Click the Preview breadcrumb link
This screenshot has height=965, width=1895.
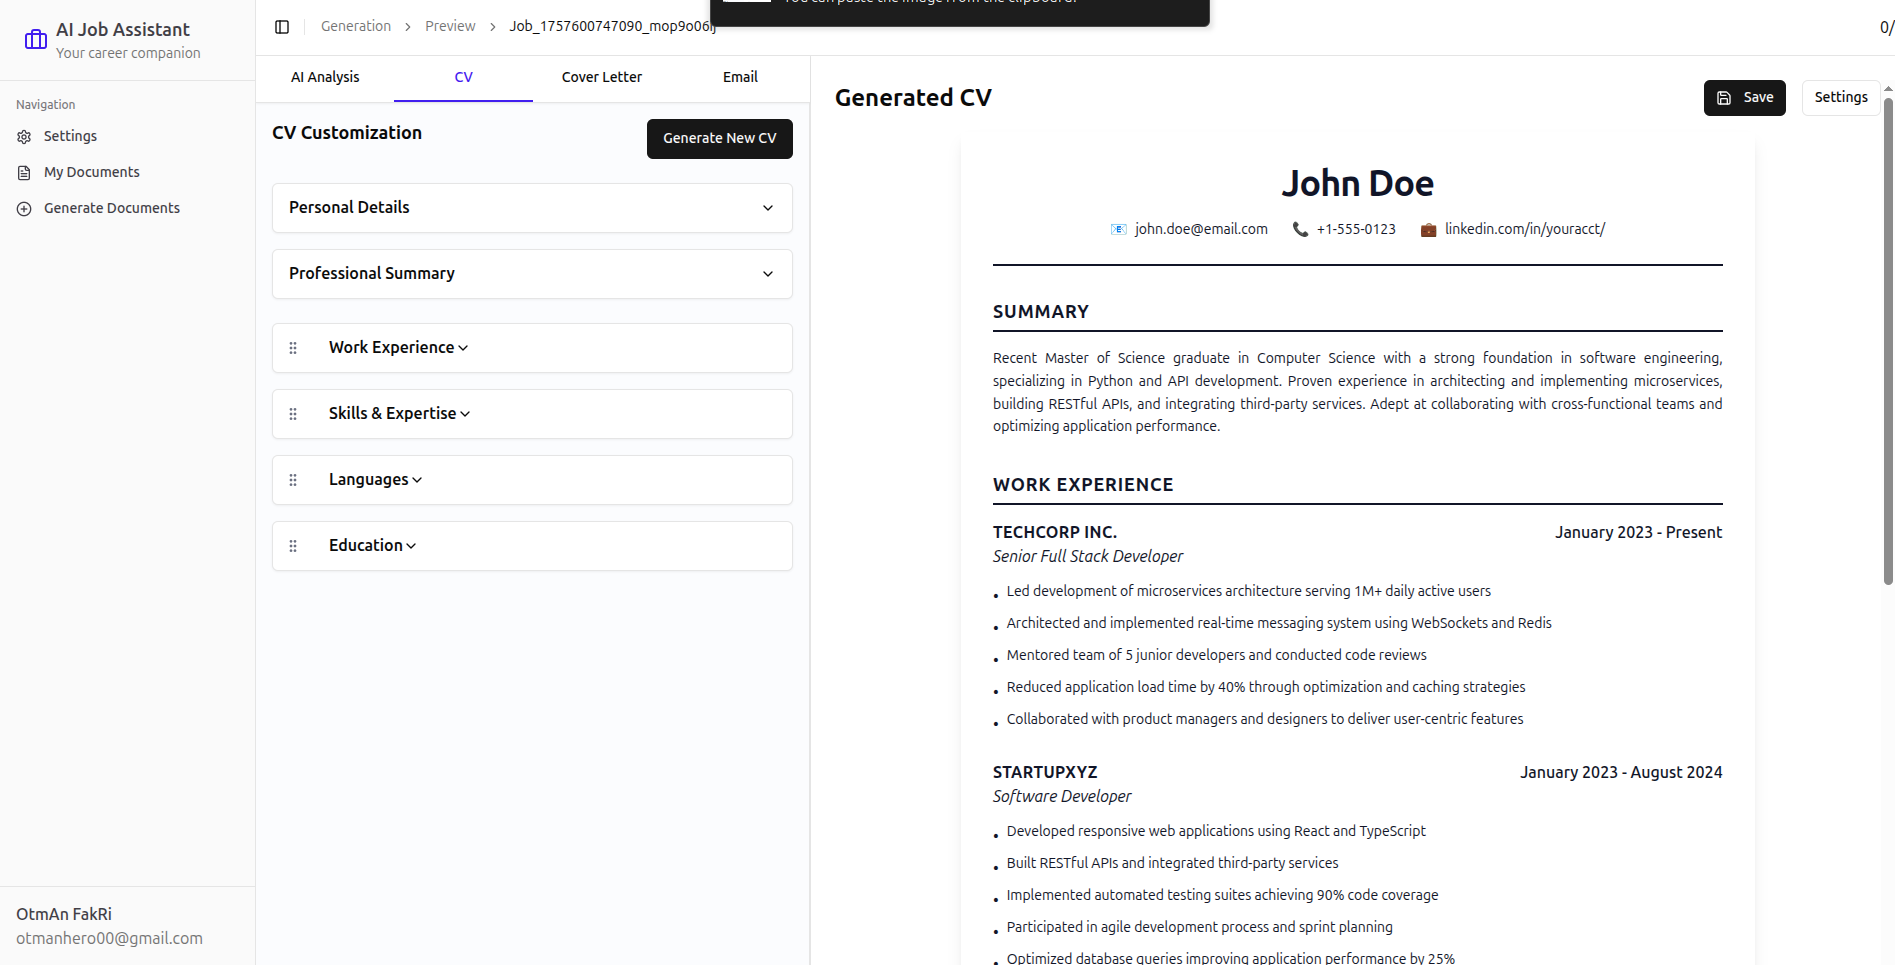(450, 27)
